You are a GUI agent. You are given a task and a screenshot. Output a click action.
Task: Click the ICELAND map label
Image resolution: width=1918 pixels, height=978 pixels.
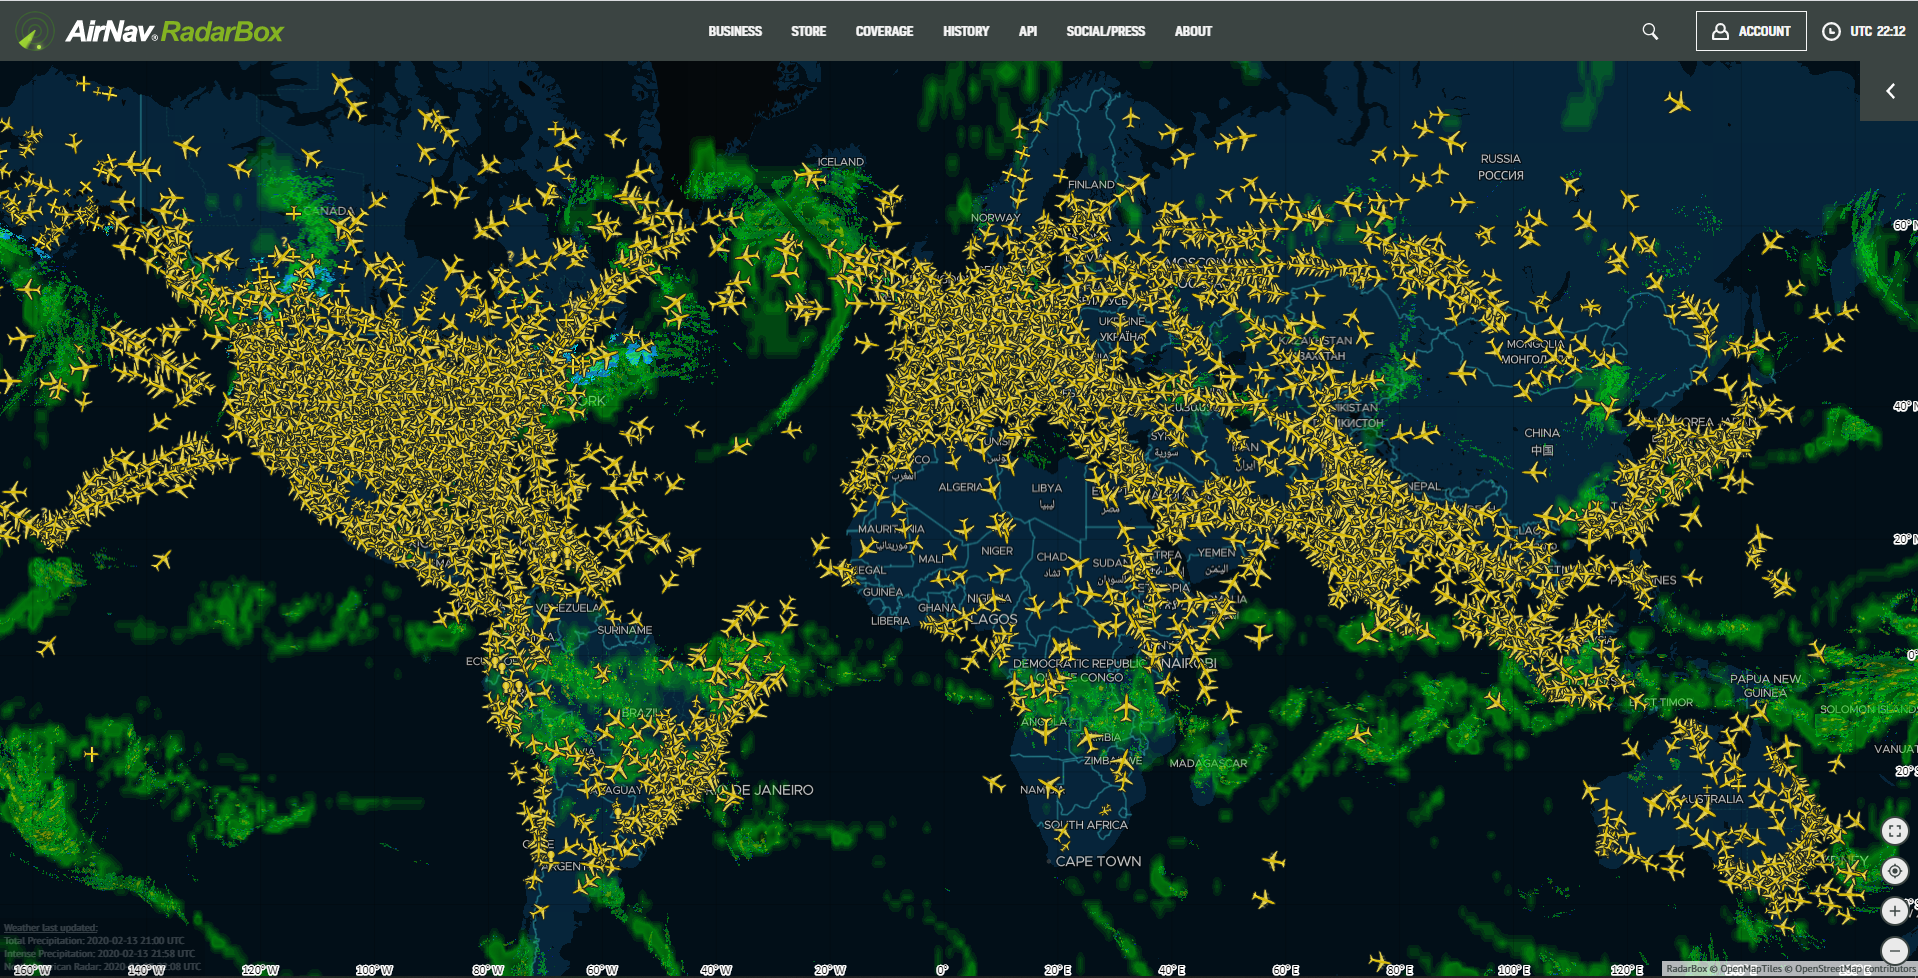(841, 162)
